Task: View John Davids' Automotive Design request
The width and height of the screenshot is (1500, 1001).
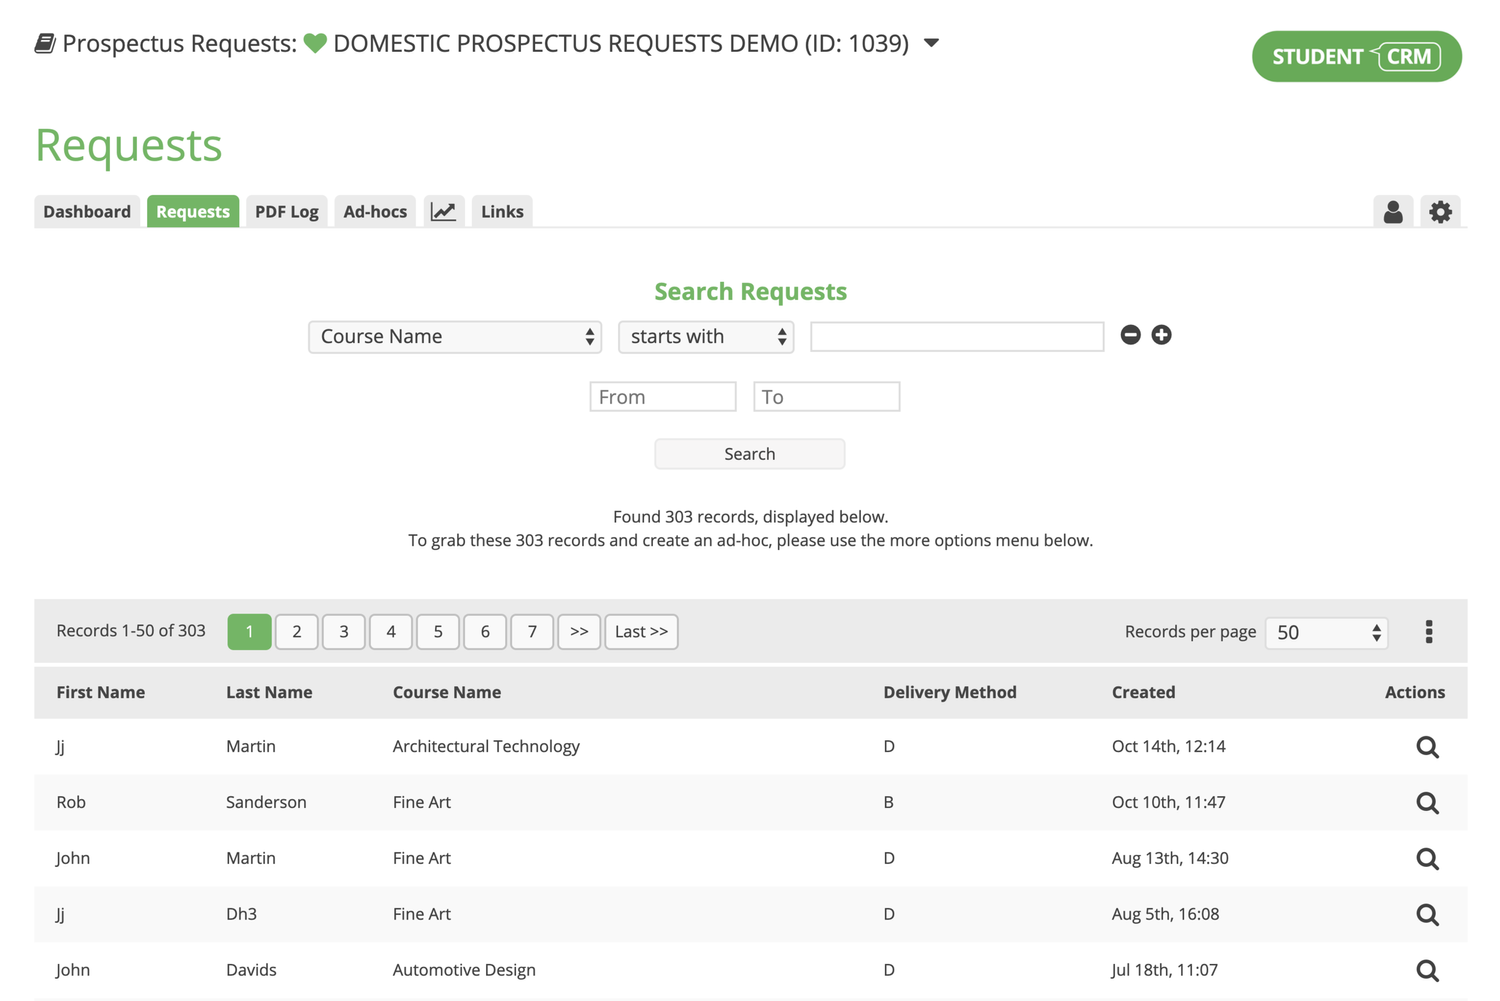Action: click(1427, 969)
